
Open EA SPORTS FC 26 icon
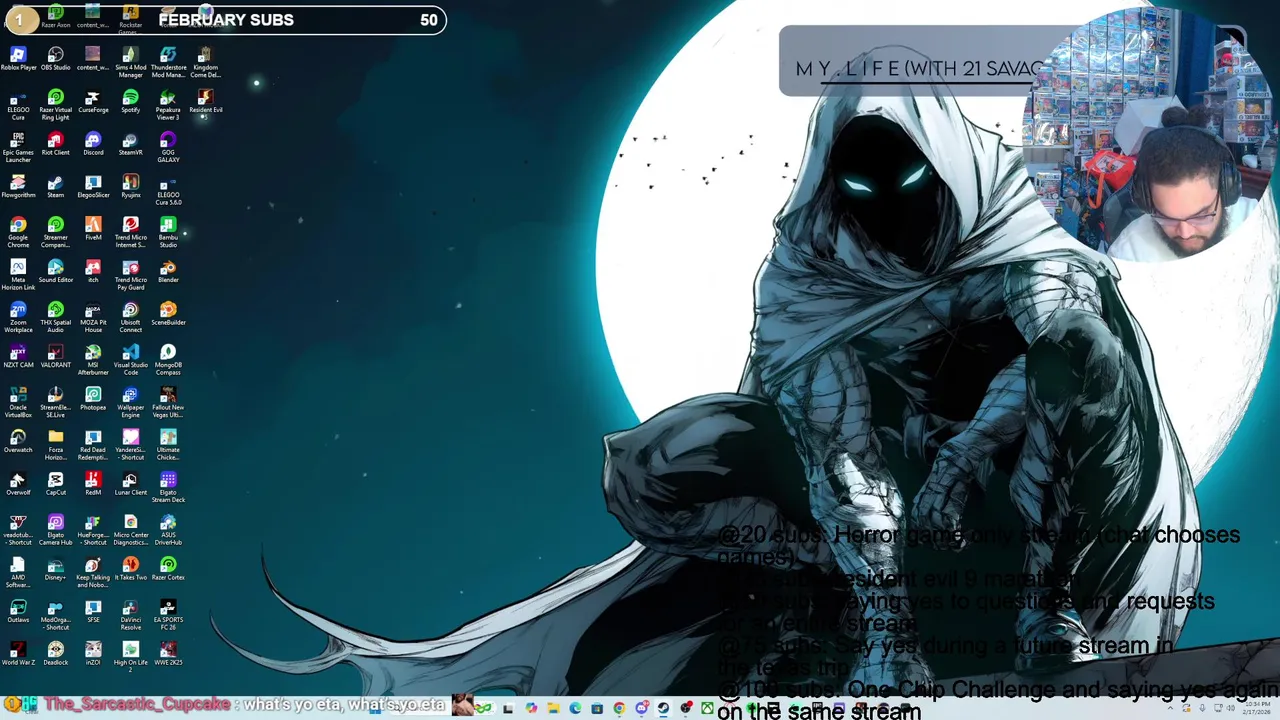168,615
